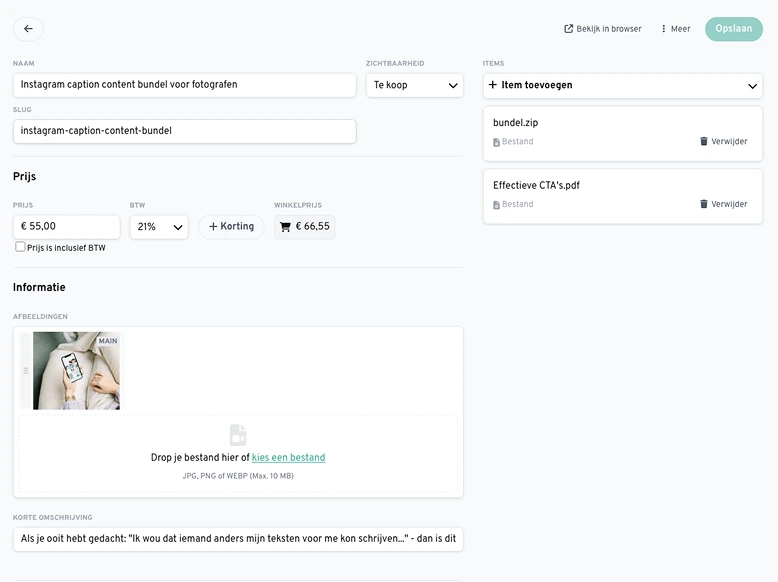Click the Korting add button
This screenshot has width=778, height=582.
click(x=231, y=227)
